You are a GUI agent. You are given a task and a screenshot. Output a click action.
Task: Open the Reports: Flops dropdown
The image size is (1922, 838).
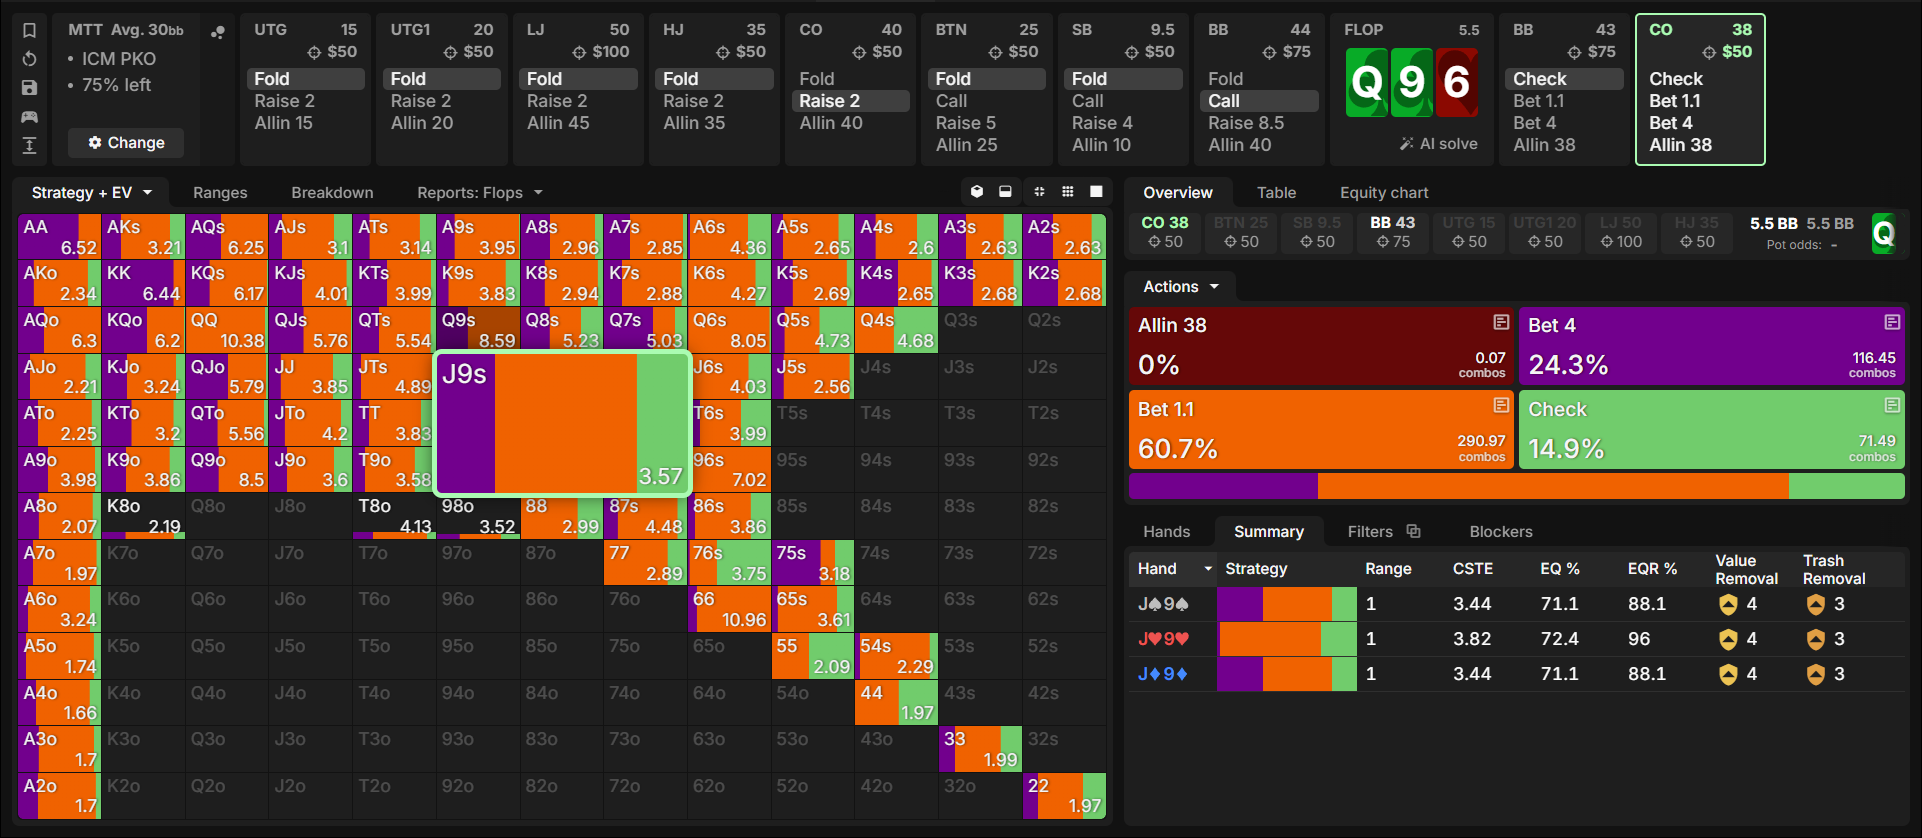[480, 193]
